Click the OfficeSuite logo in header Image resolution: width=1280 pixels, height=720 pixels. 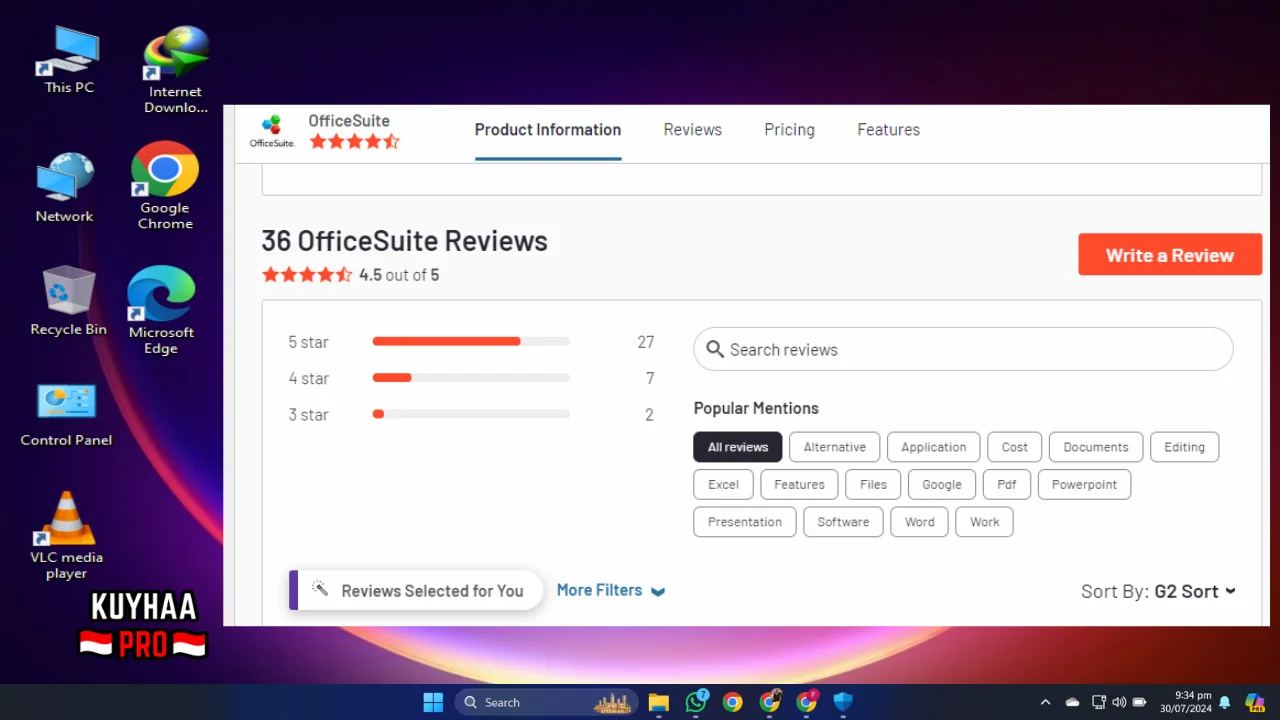point(272,131)
